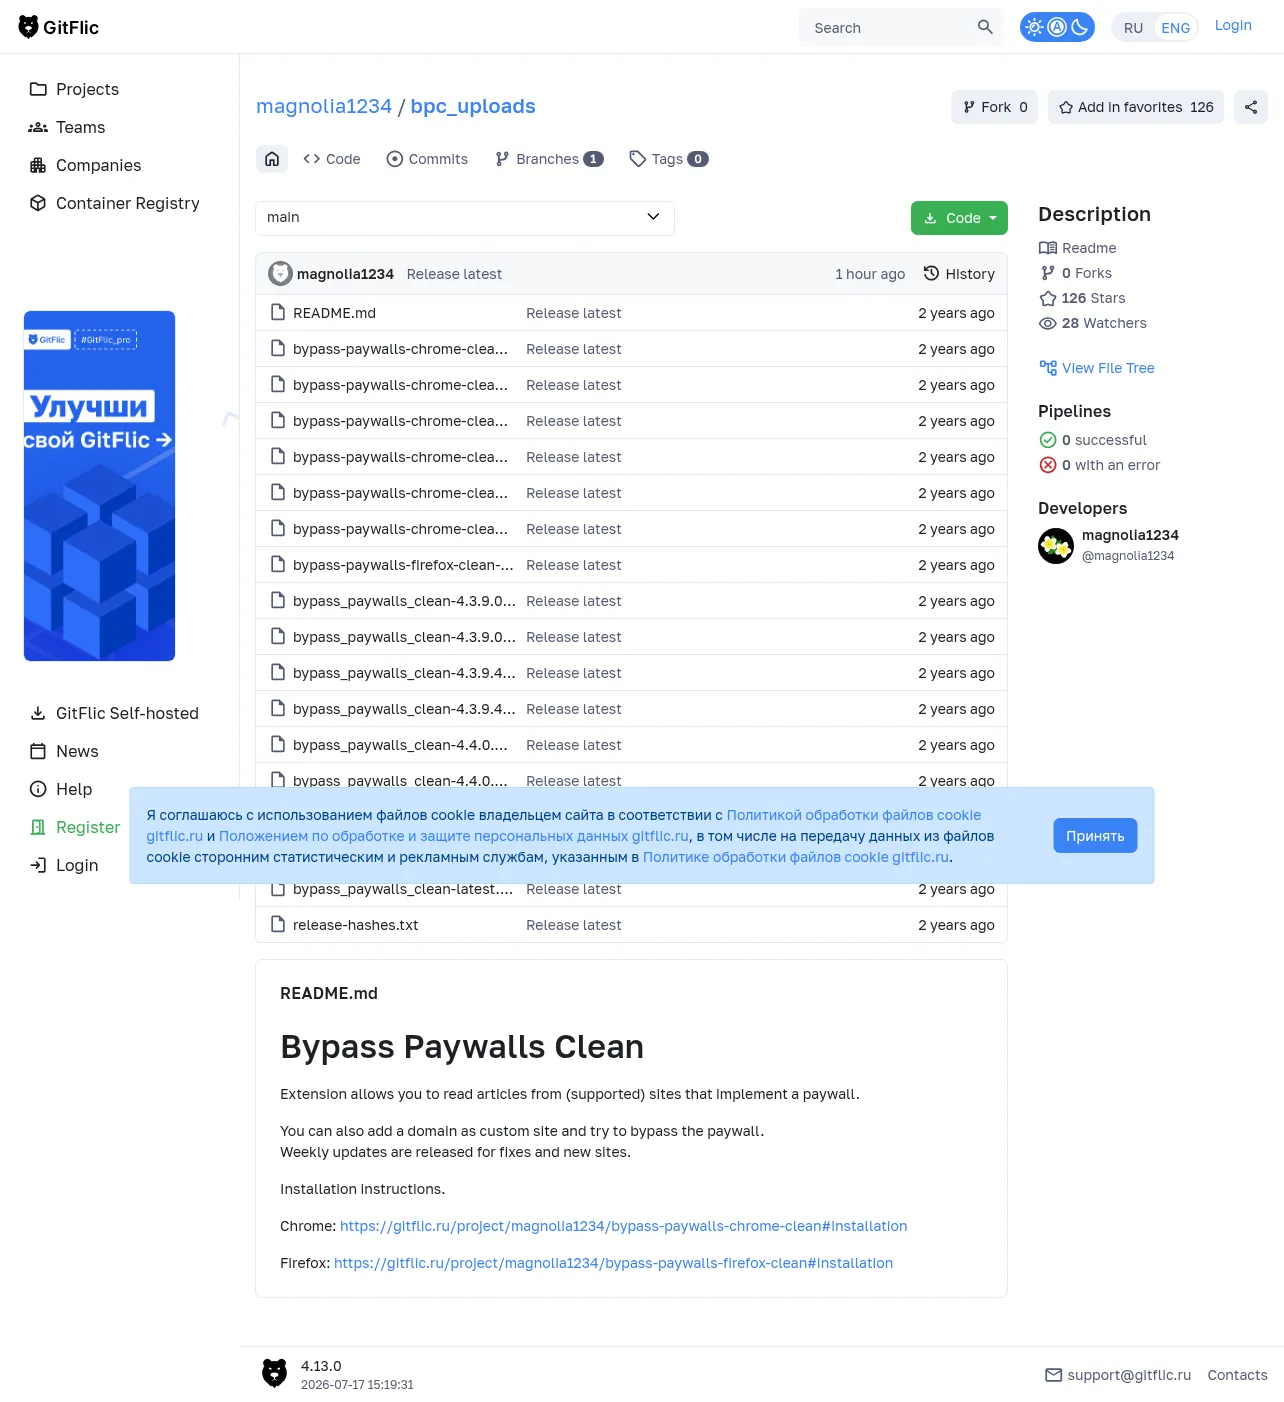Screen dimensions: 1284x1402
Task: Switch to the Code tab
Action: 332,159
